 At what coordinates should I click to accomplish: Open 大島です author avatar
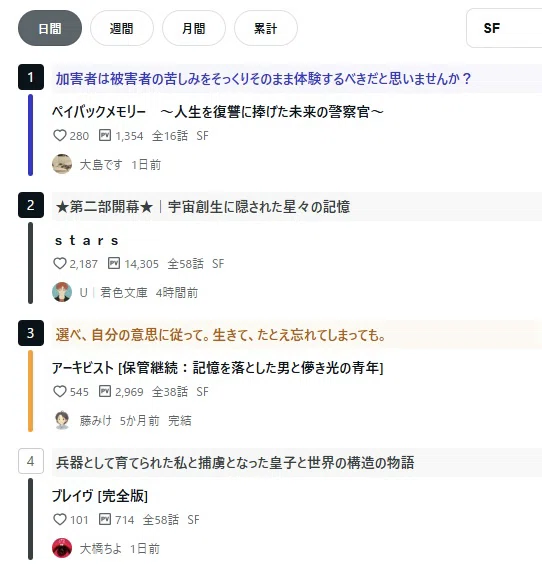click(62, 164)
